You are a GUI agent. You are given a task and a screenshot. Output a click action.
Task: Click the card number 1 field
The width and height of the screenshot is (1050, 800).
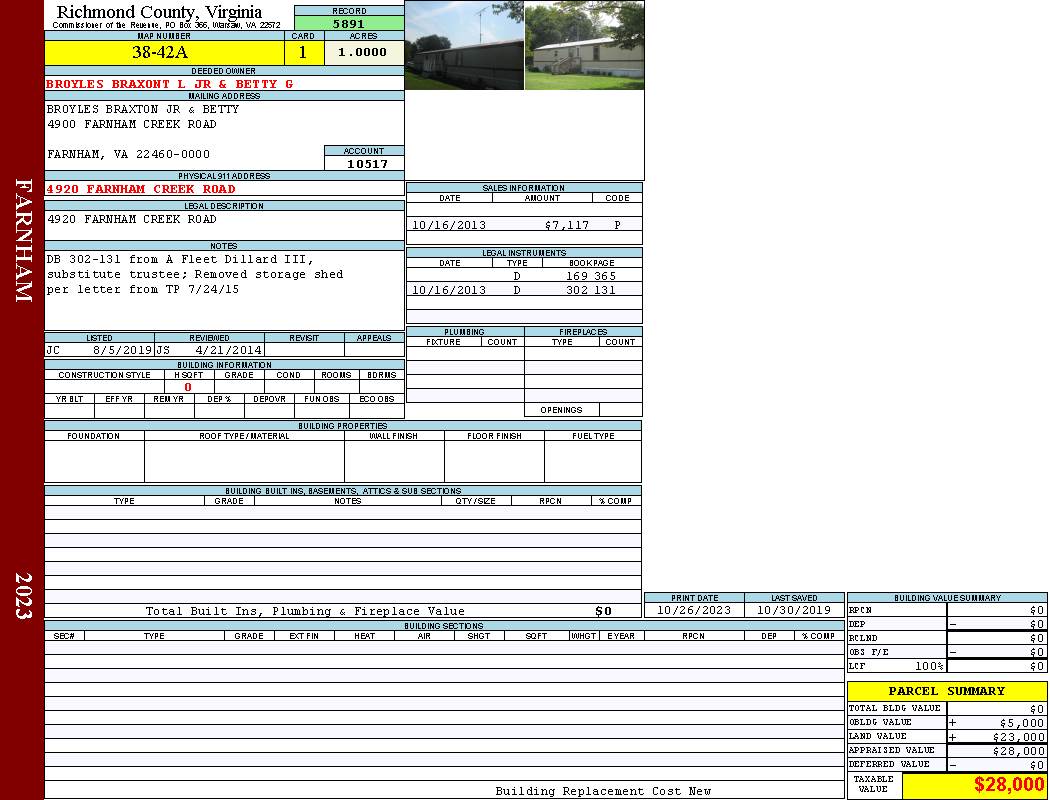tap(304, 52)
